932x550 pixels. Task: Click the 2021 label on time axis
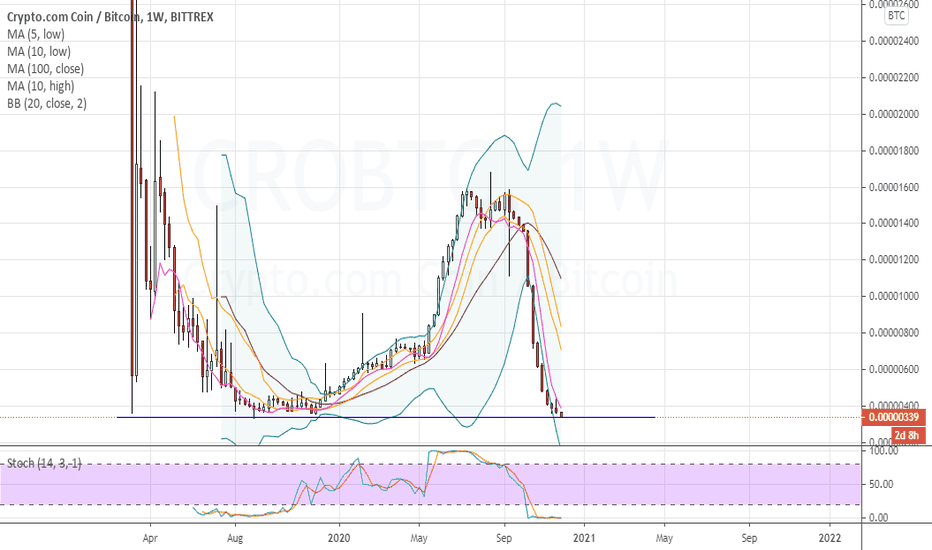(584, 538)
